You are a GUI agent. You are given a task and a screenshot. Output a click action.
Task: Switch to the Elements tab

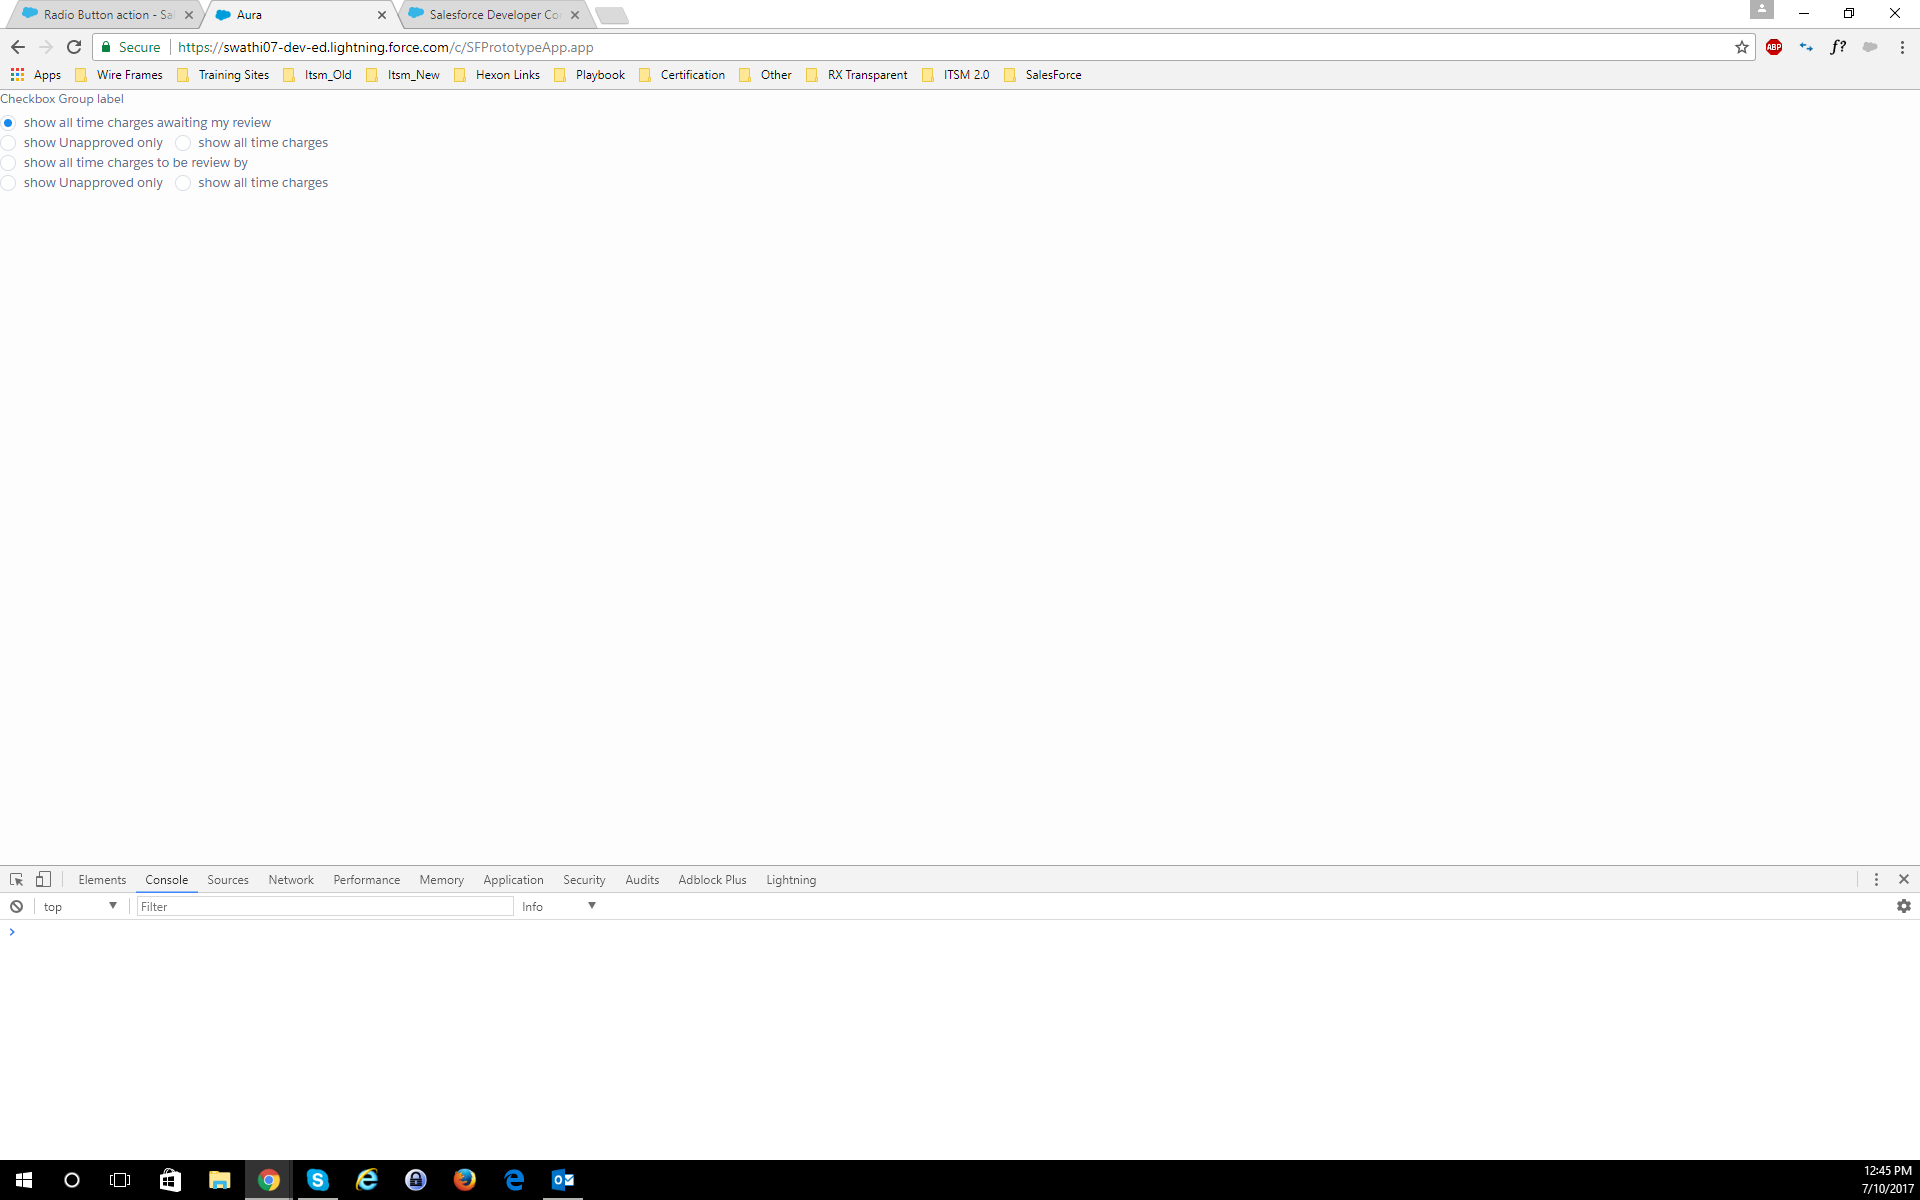[102, 880]
